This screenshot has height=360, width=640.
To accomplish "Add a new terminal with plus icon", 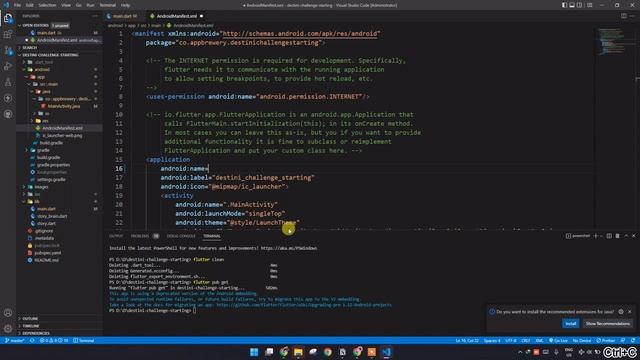I will click(596, 236).
